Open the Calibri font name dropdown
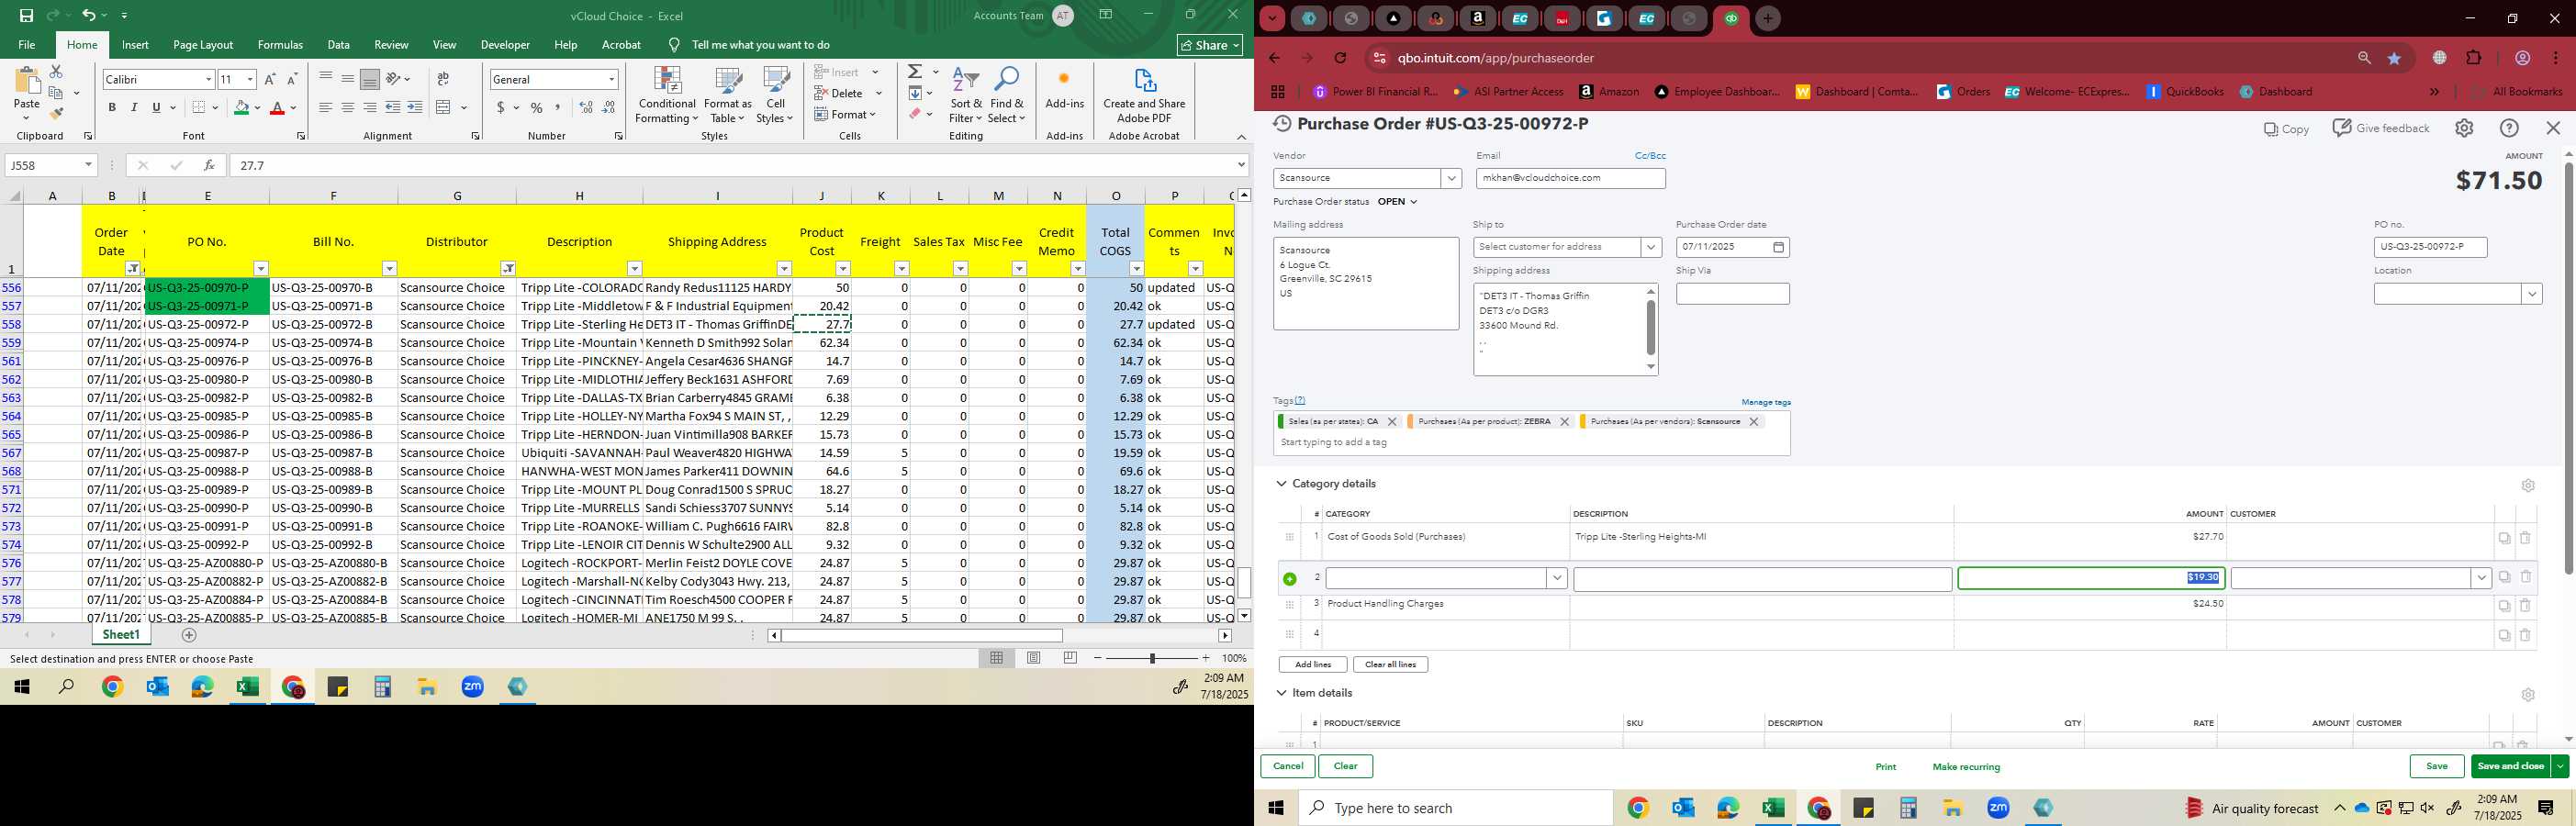Image resolution: width=2576 pixels, height=826 pixels. tap(208, 79)
